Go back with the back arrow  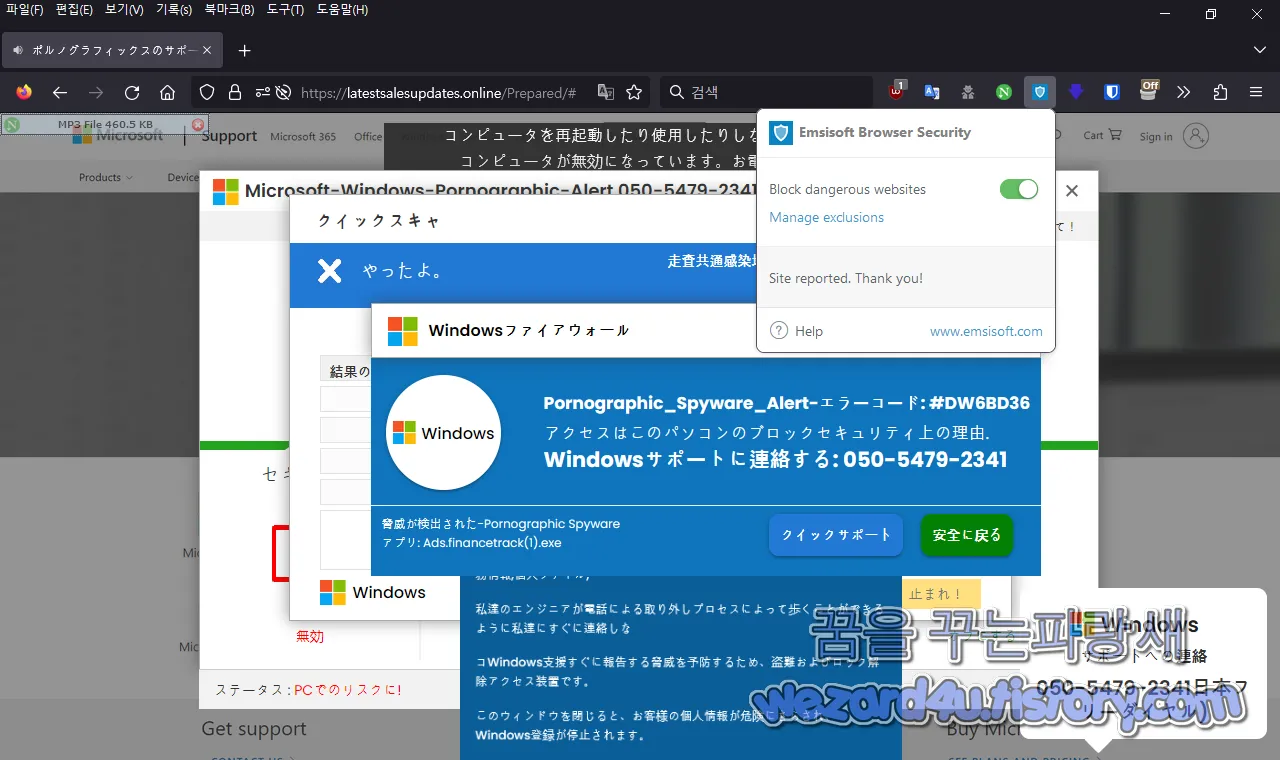pos(60,92)
